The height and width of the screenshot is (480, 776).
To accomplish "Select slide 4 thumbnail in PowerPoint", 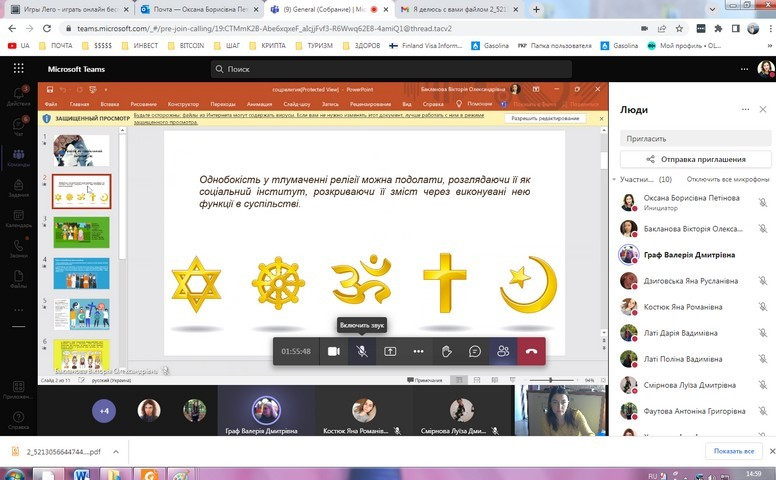I will (81, 273).
